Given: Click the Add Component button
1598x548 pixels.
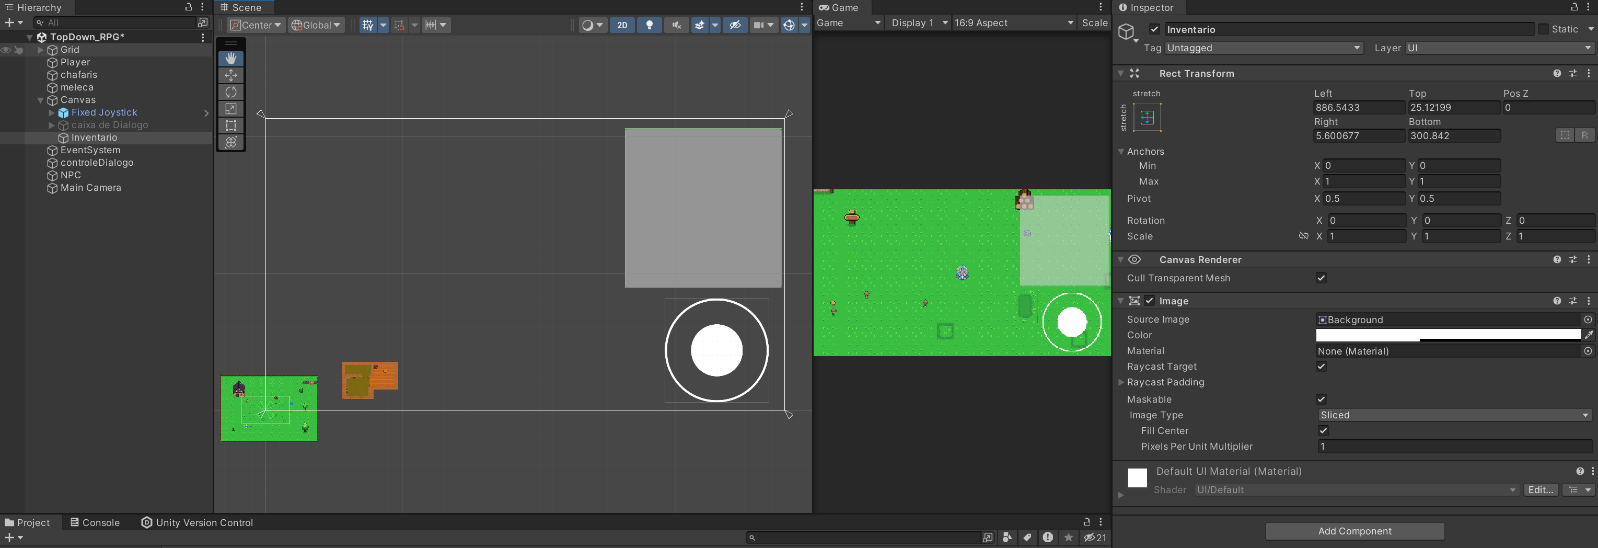Looking at the screenshot, I should point(1354,531).
